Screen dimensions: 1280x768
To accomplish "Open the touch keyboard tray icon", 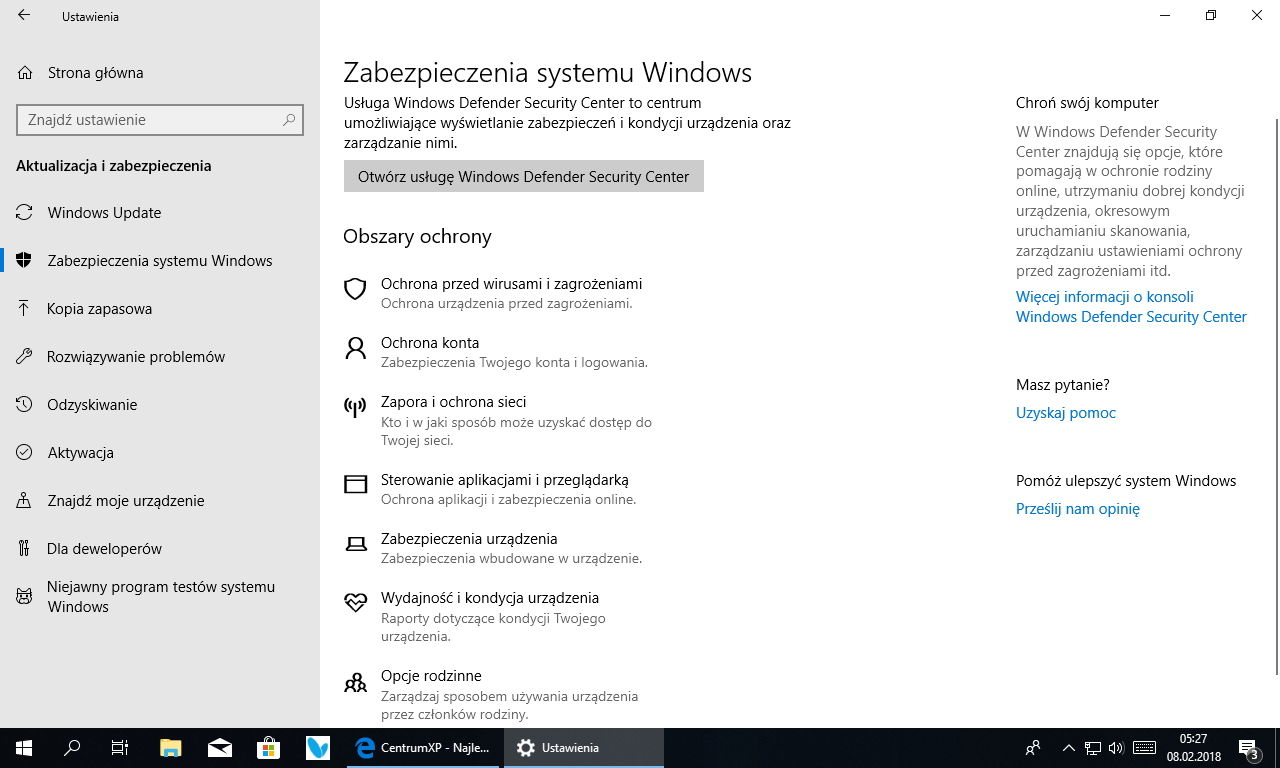I will pos(1145,748).
